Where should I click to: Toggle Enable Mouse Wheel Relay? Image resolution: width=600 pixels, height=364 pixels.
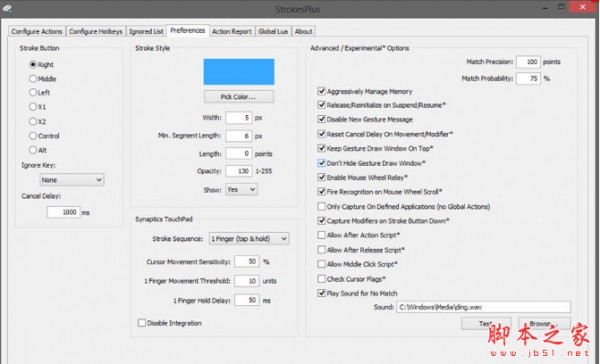coord(363,178)
